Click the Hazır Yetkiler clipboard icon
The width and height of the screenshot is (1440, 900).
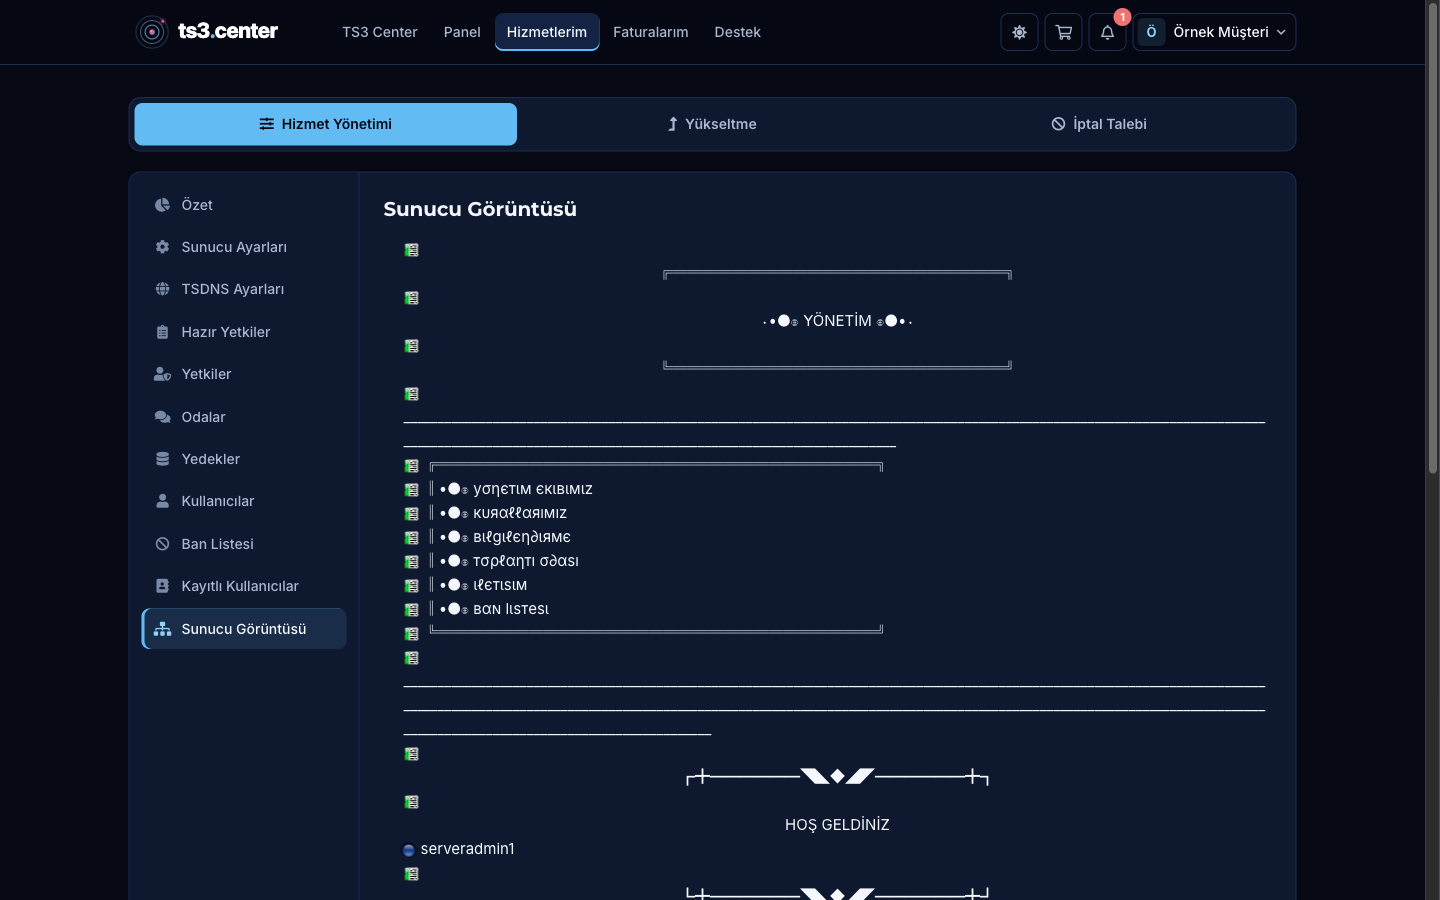162,332
